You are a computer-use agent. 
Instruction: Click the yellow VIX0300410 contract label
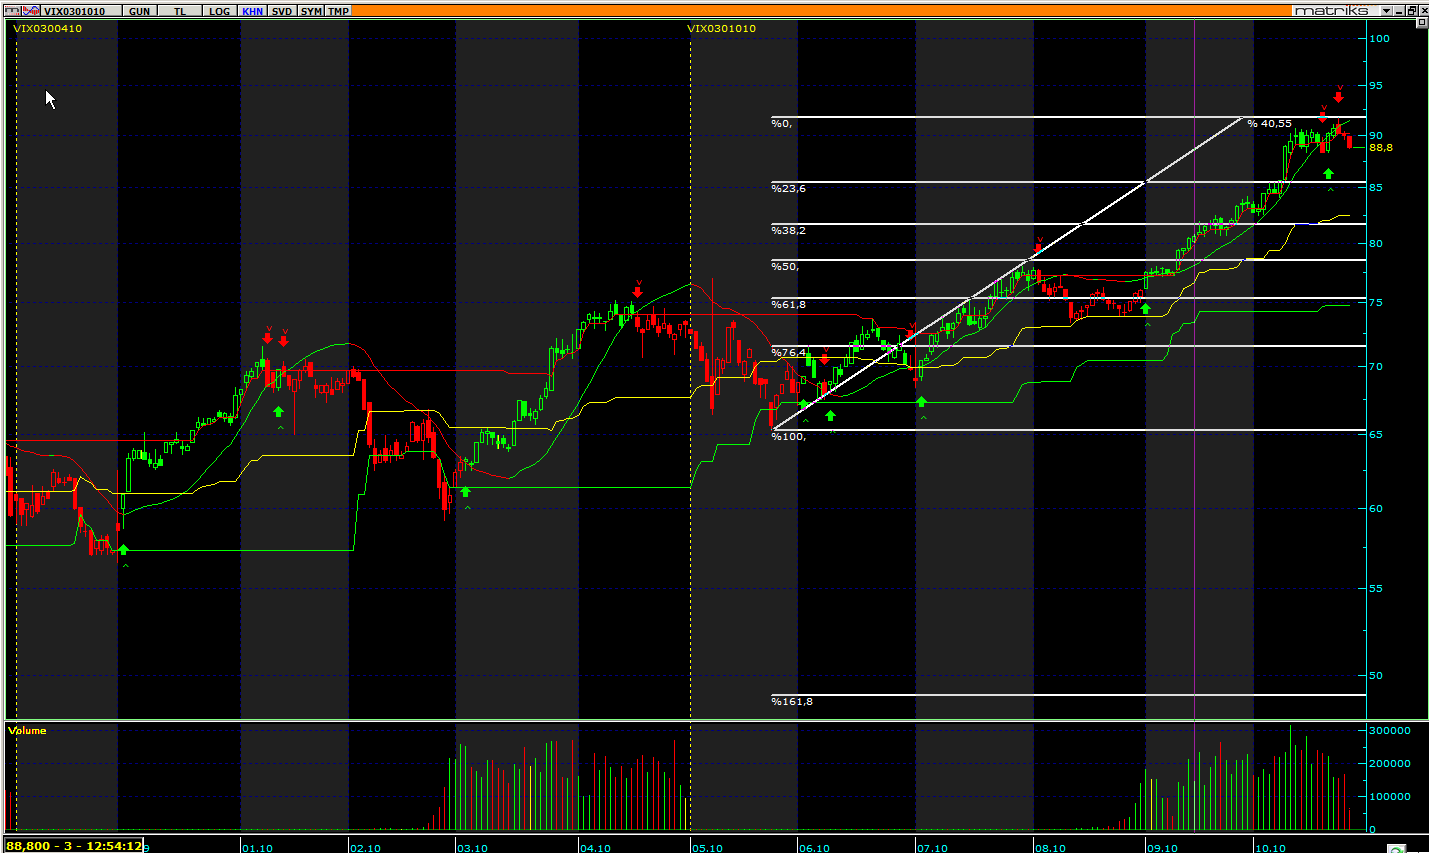47,28
